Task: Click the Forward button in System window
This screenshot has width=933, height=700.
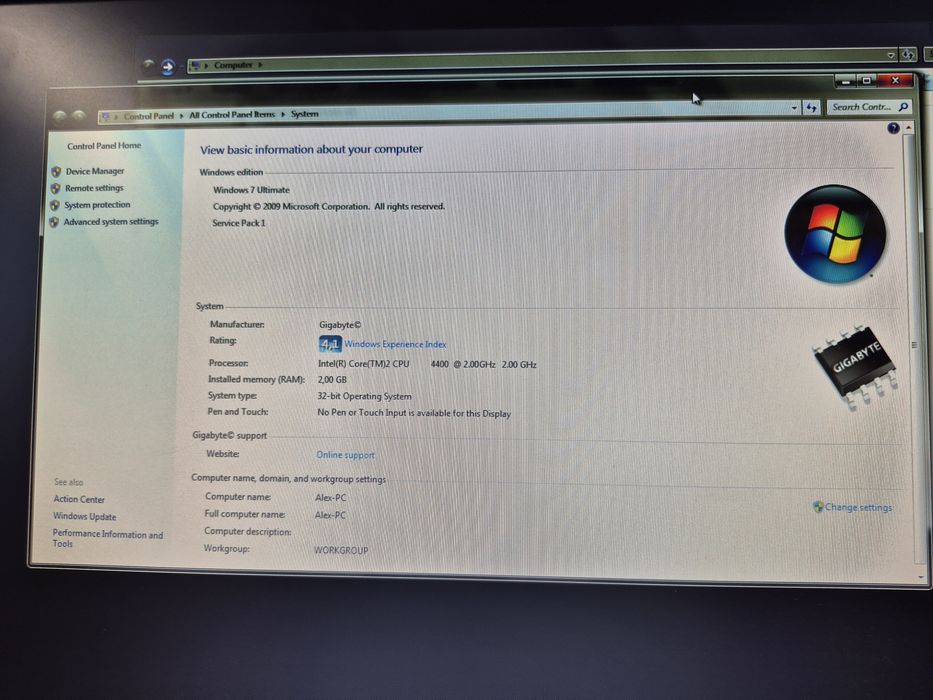Action: (79, 115)
